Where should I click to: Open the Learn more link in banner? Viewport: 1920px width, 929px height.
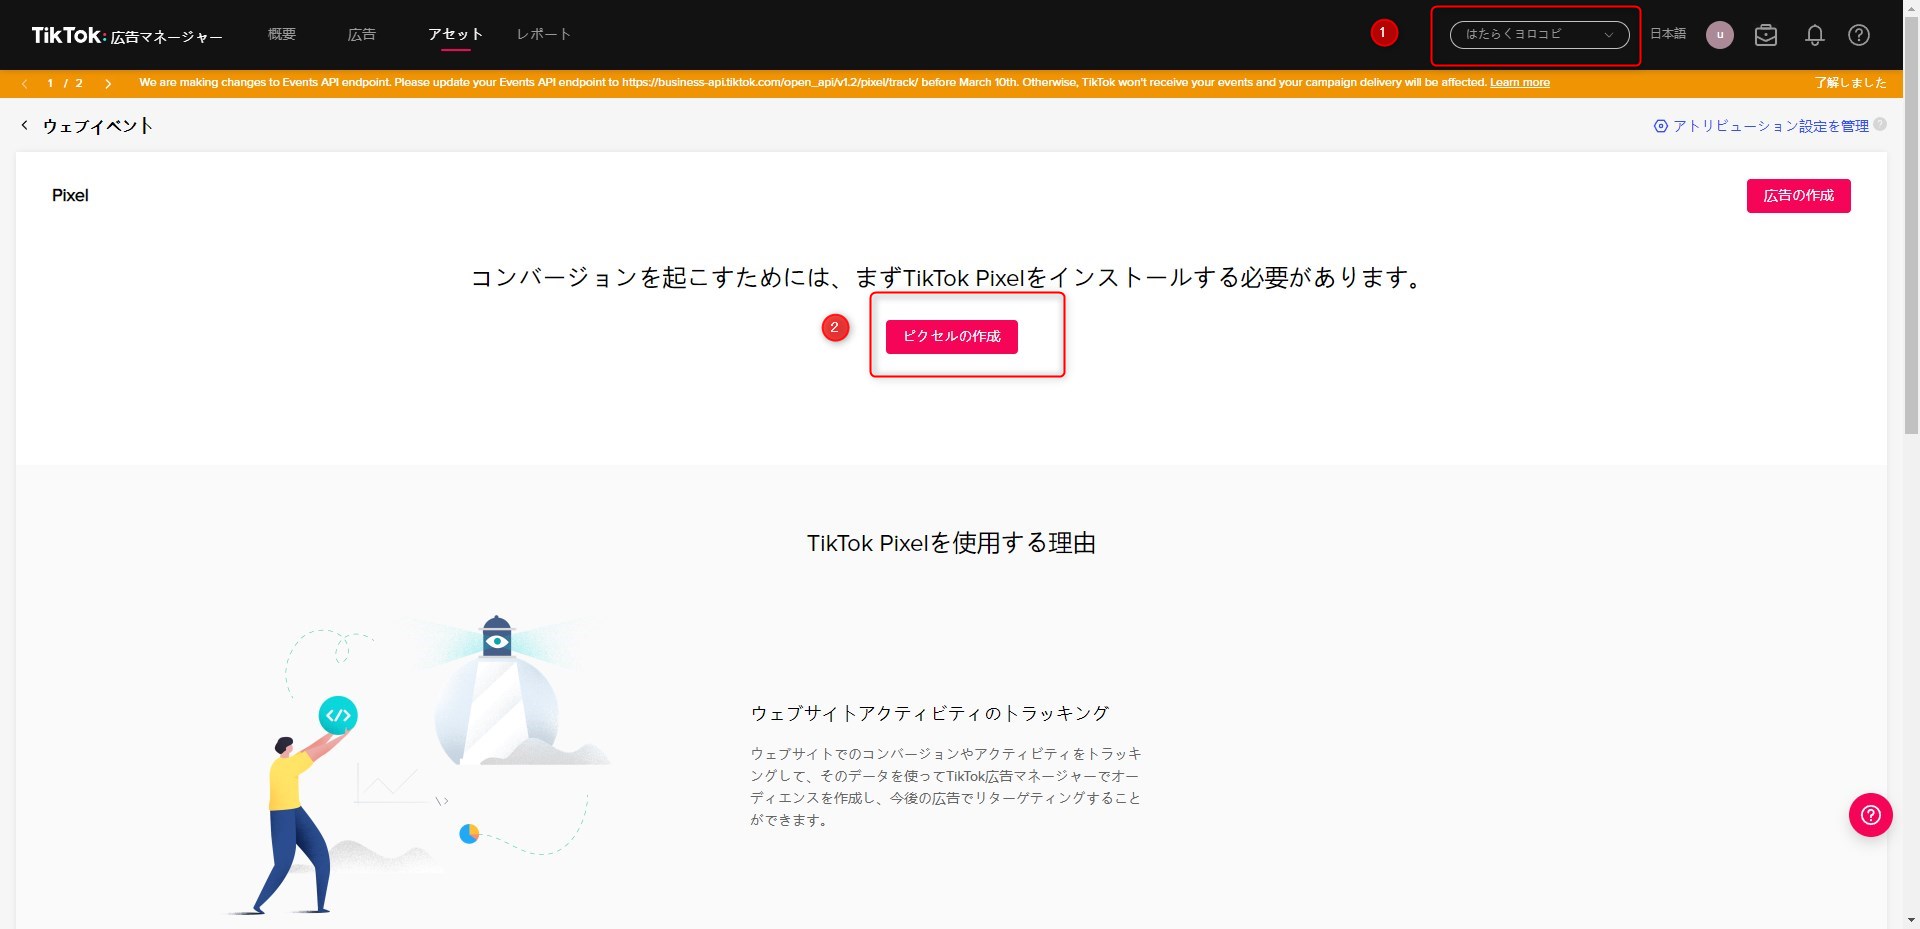point(1519,83)
